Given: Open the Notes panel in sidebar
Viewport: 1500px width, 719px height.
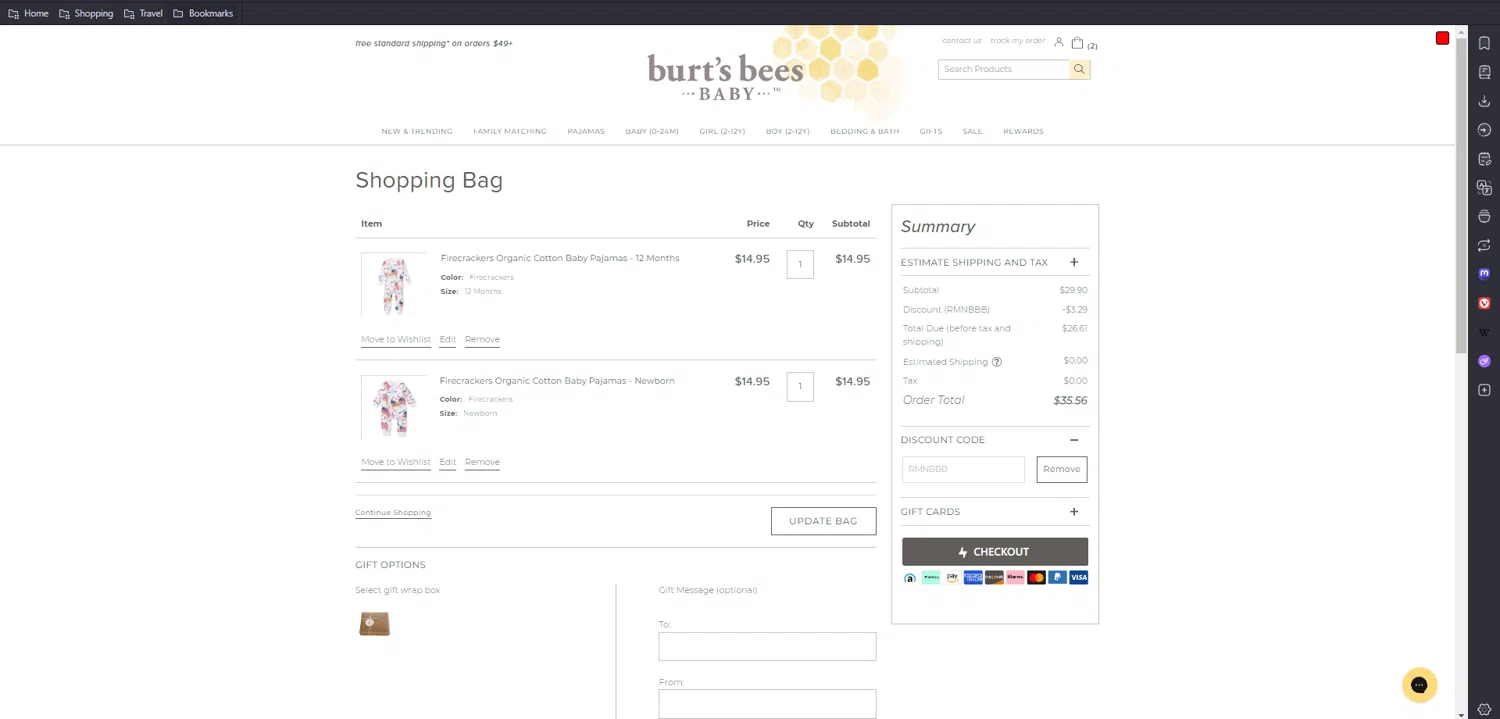Looking at the screenshot, I should pos(1484,159).
